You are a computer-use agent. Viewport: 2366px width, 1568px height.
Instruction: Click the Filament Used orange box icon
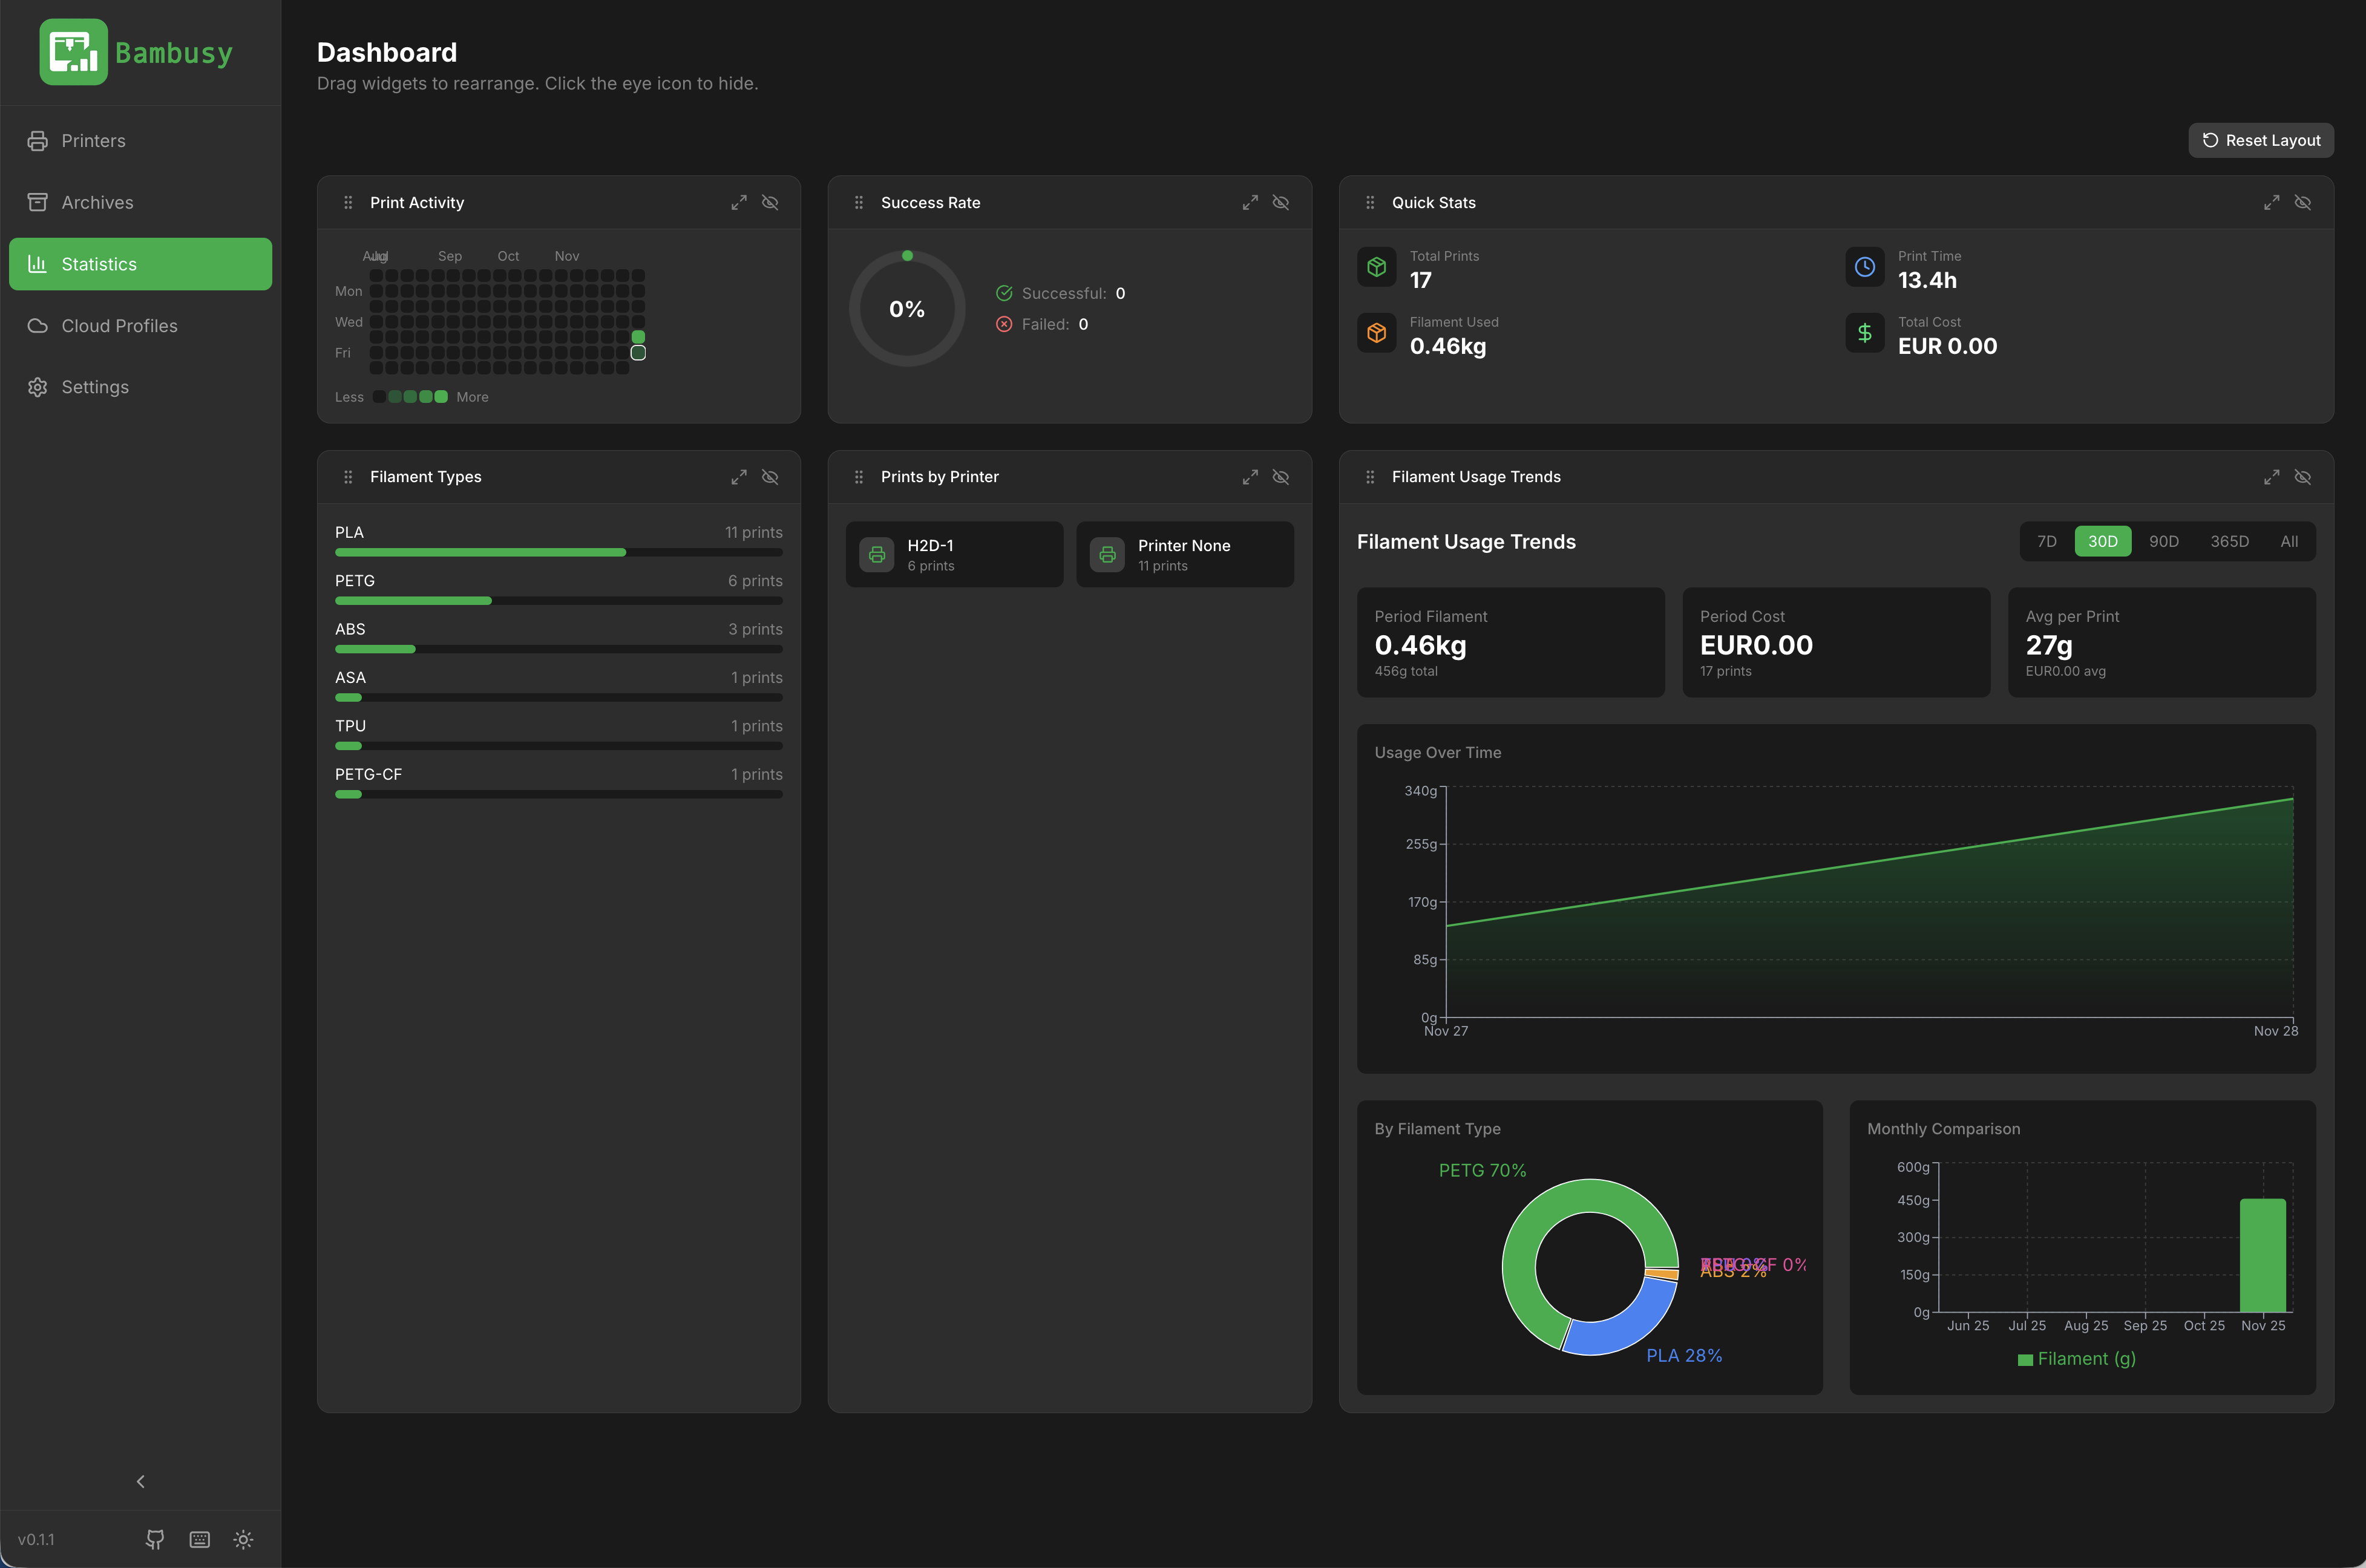point(1377,333)
